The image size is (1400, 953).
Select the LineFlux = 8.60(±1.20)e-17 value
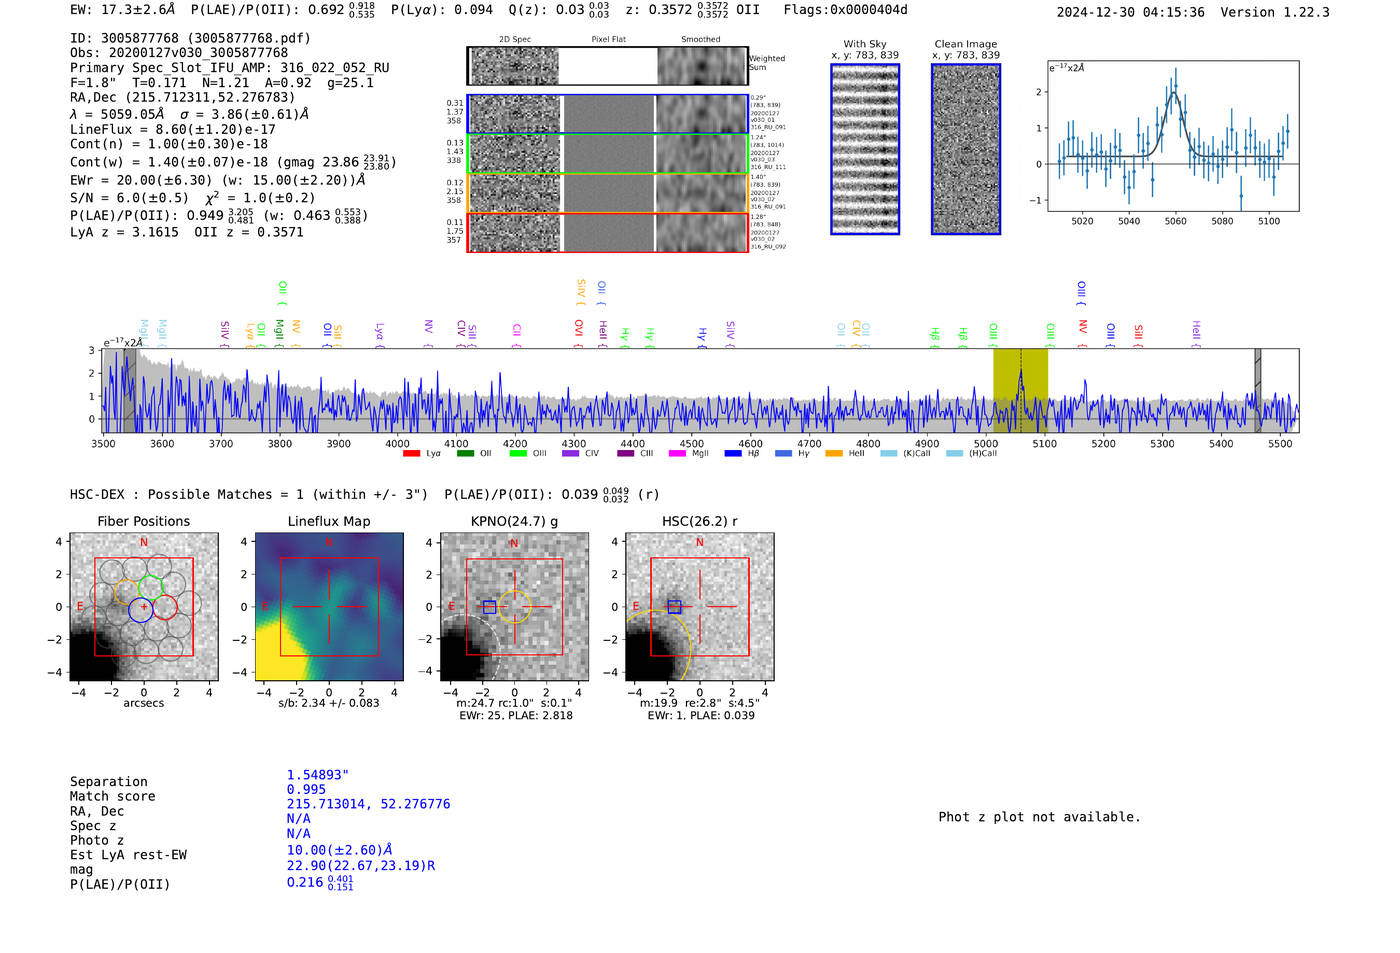(x=173, y=129)
